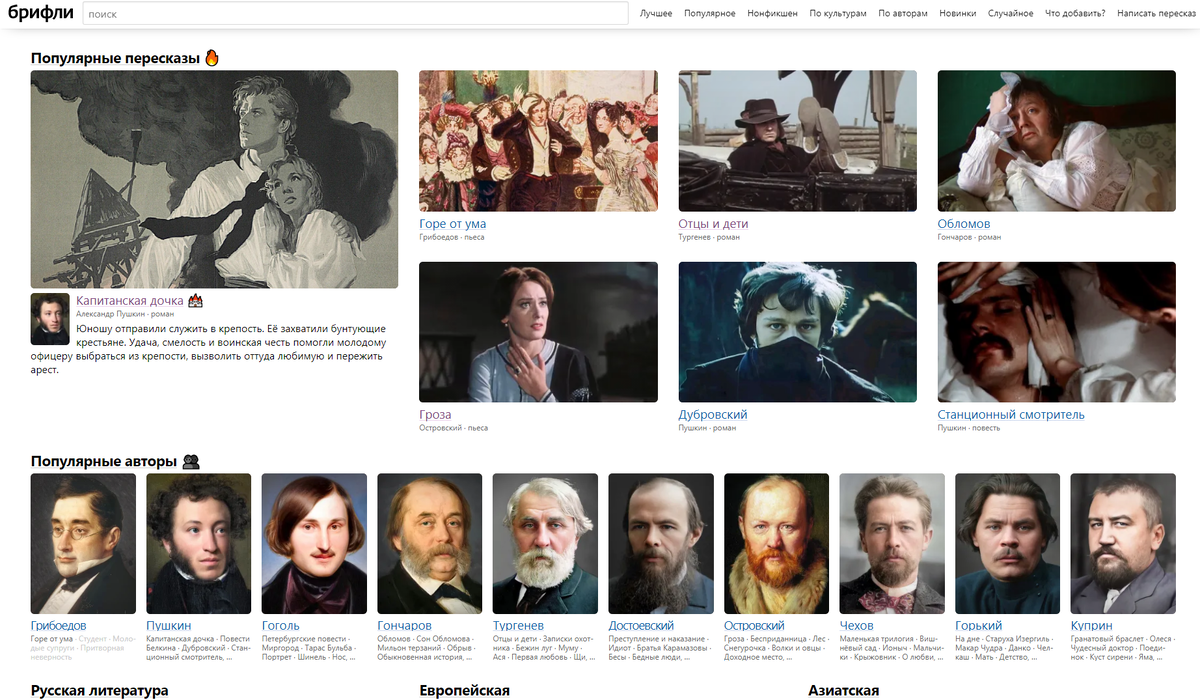Click the Станционный смотритель title link

pos(1011,415)
